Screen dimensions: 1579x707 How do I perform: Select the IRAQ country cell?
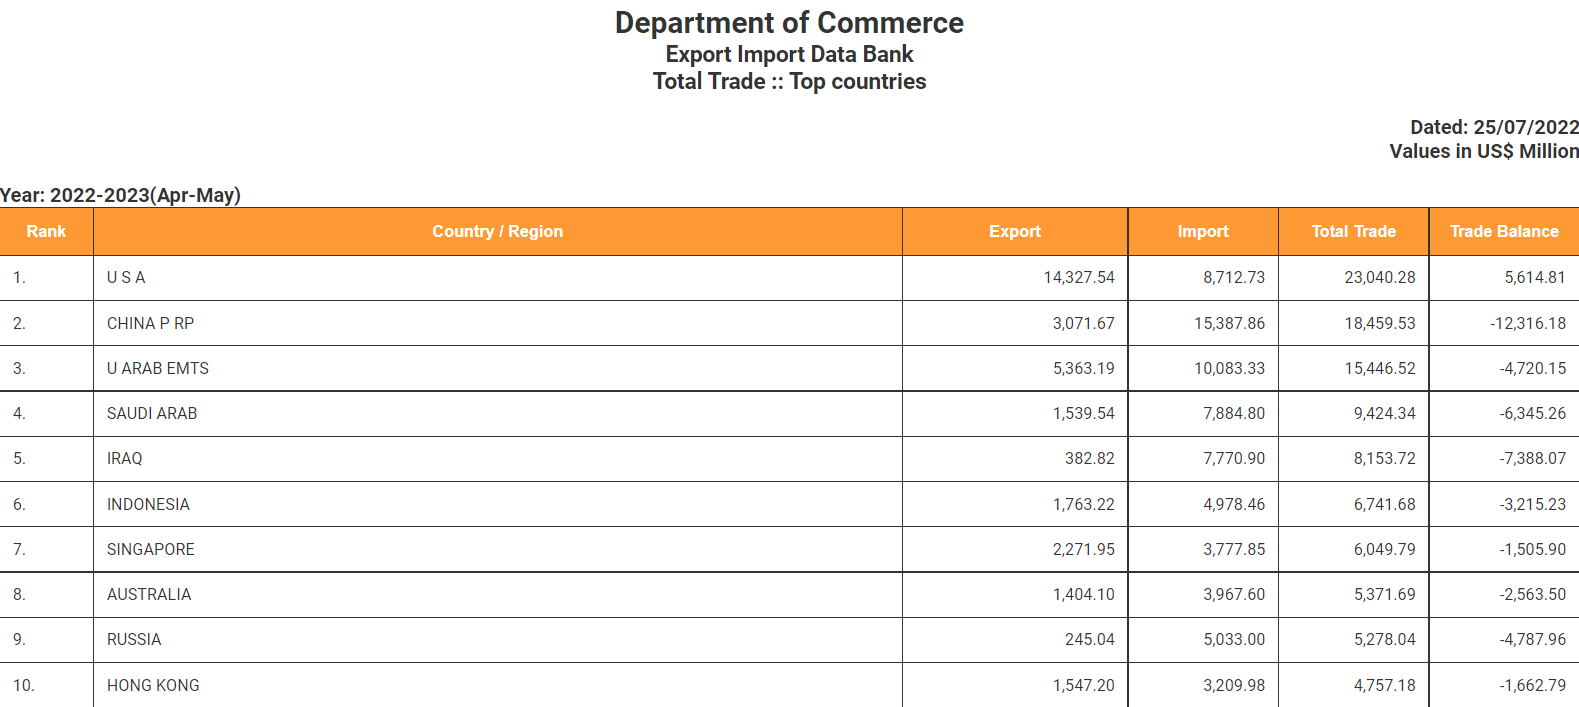point(125,458)
